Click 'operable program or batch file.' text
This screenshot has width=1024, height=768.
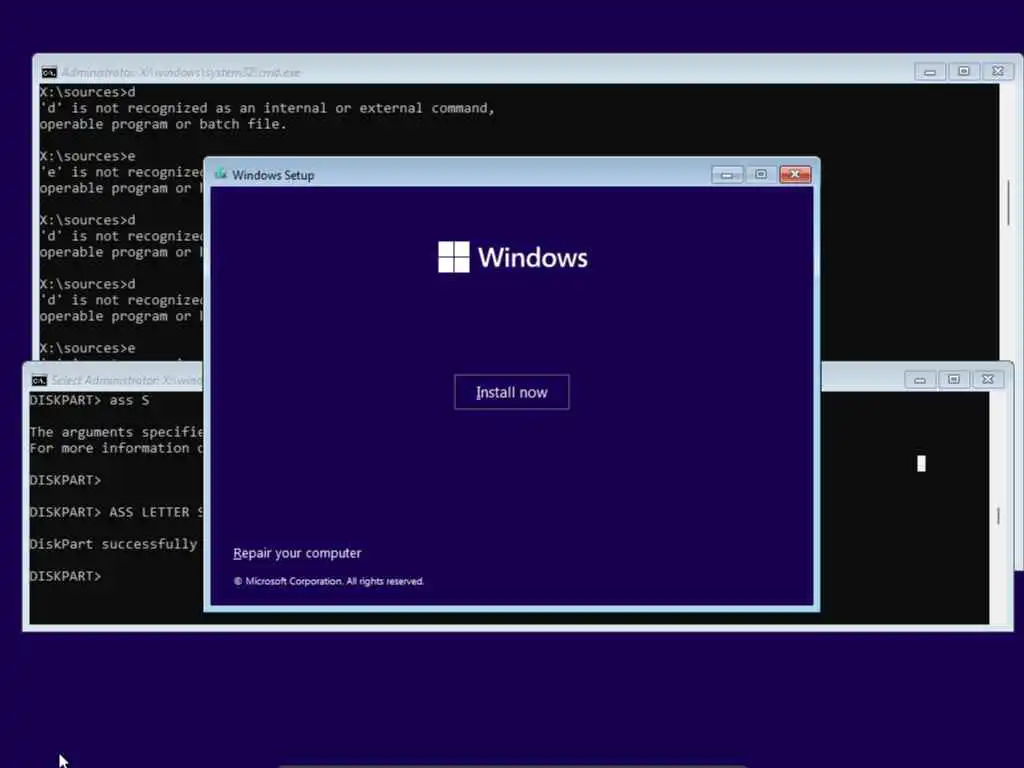click(x=163, y=124)
